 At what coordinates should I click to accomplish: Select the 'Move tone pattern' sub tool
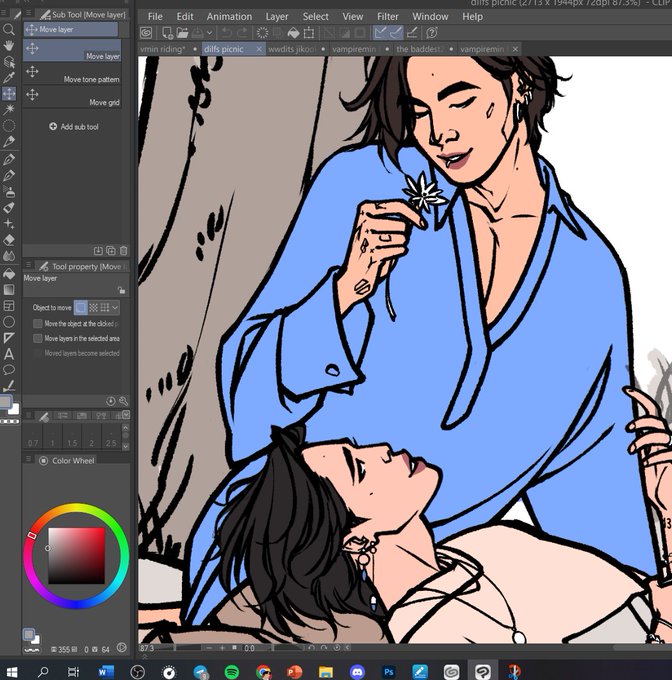pyautogui.click(x=72, y=74)
